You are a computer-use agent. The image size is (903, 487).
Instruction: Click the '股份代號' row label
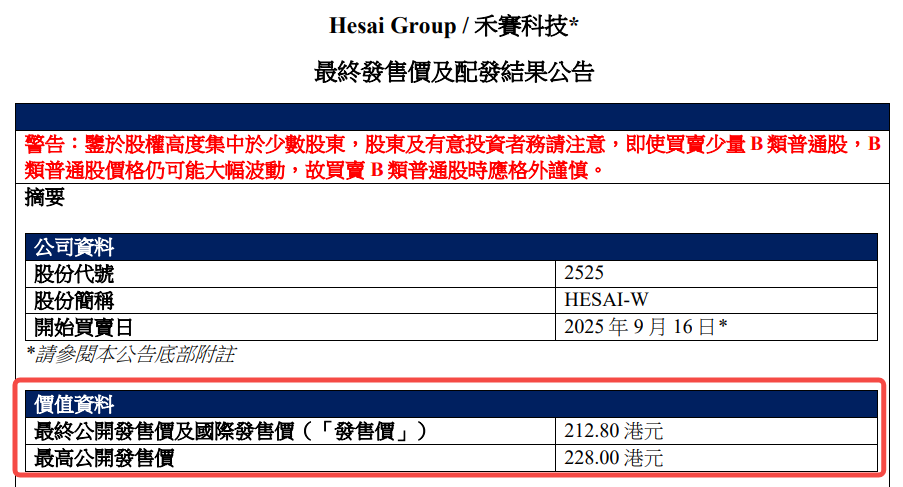[x=74, y=274]
